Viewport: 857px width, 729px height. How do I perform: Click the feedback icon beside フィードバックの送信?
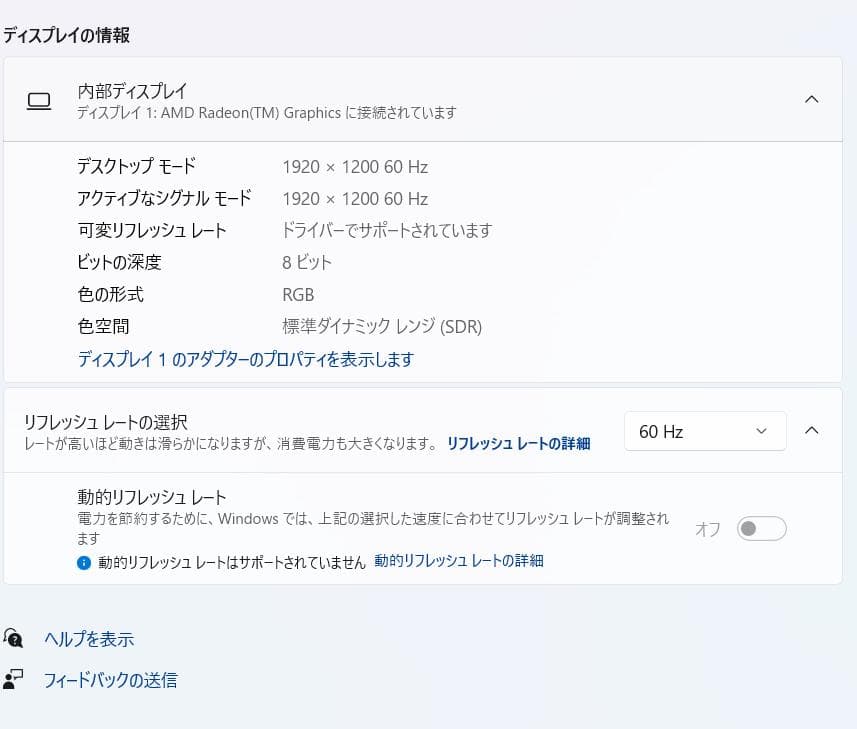click(x=13, y=680)
